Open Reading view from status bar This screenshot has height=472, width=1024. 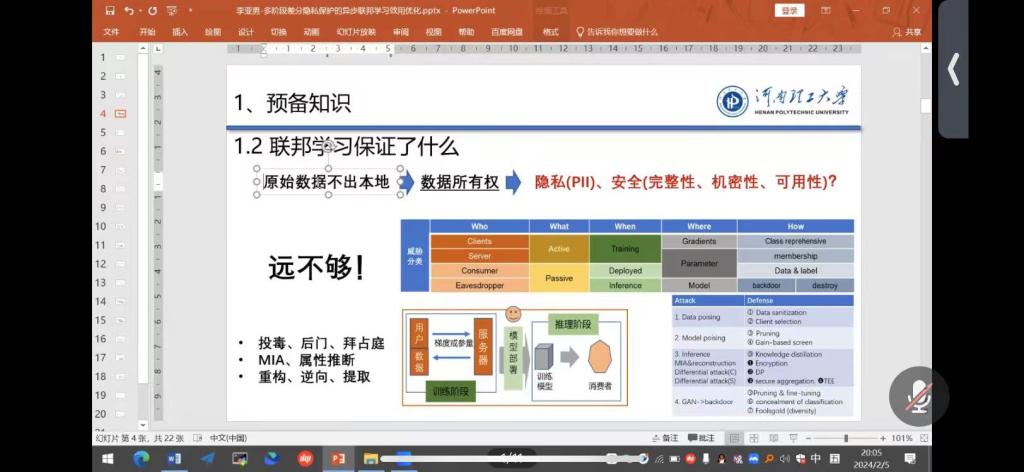pos(773,438)
